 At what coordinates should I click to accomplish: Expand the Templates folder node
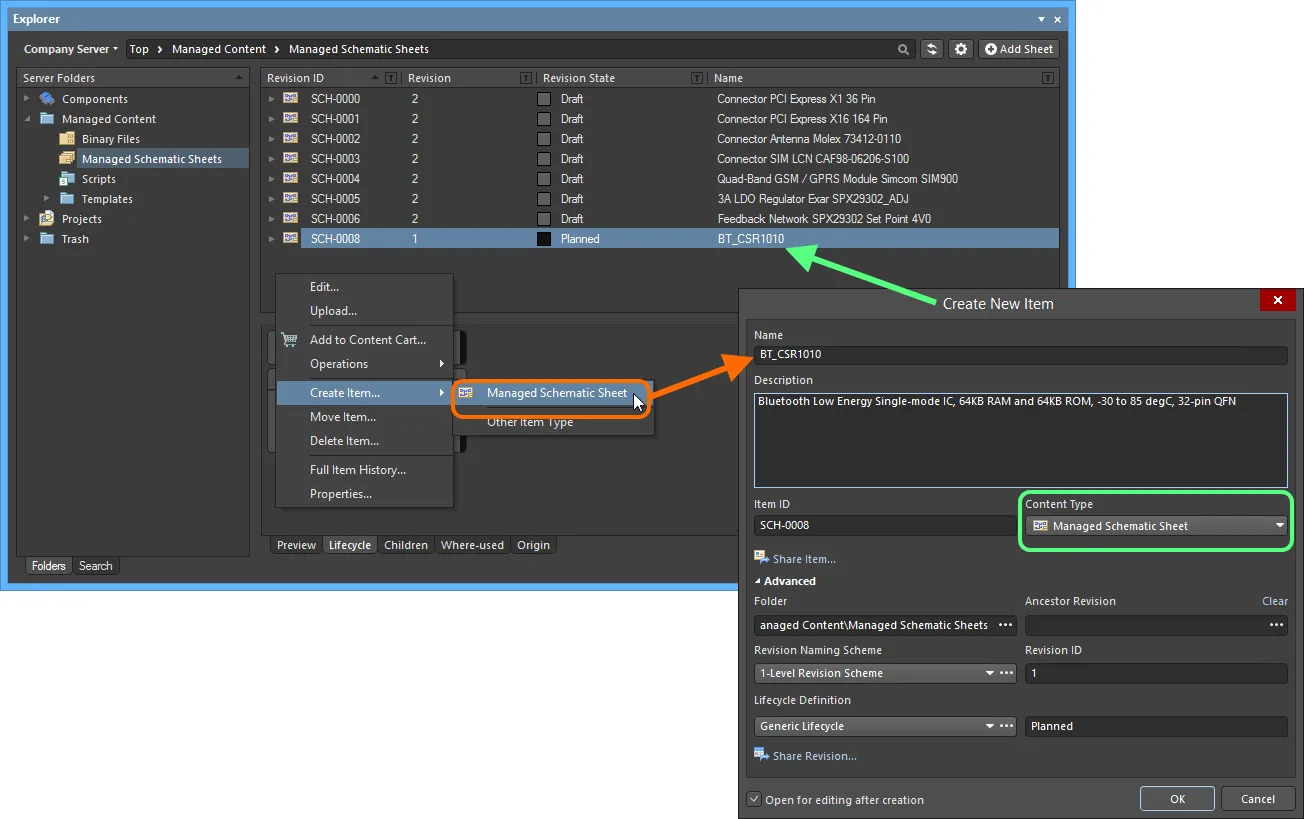pos(47,199)
